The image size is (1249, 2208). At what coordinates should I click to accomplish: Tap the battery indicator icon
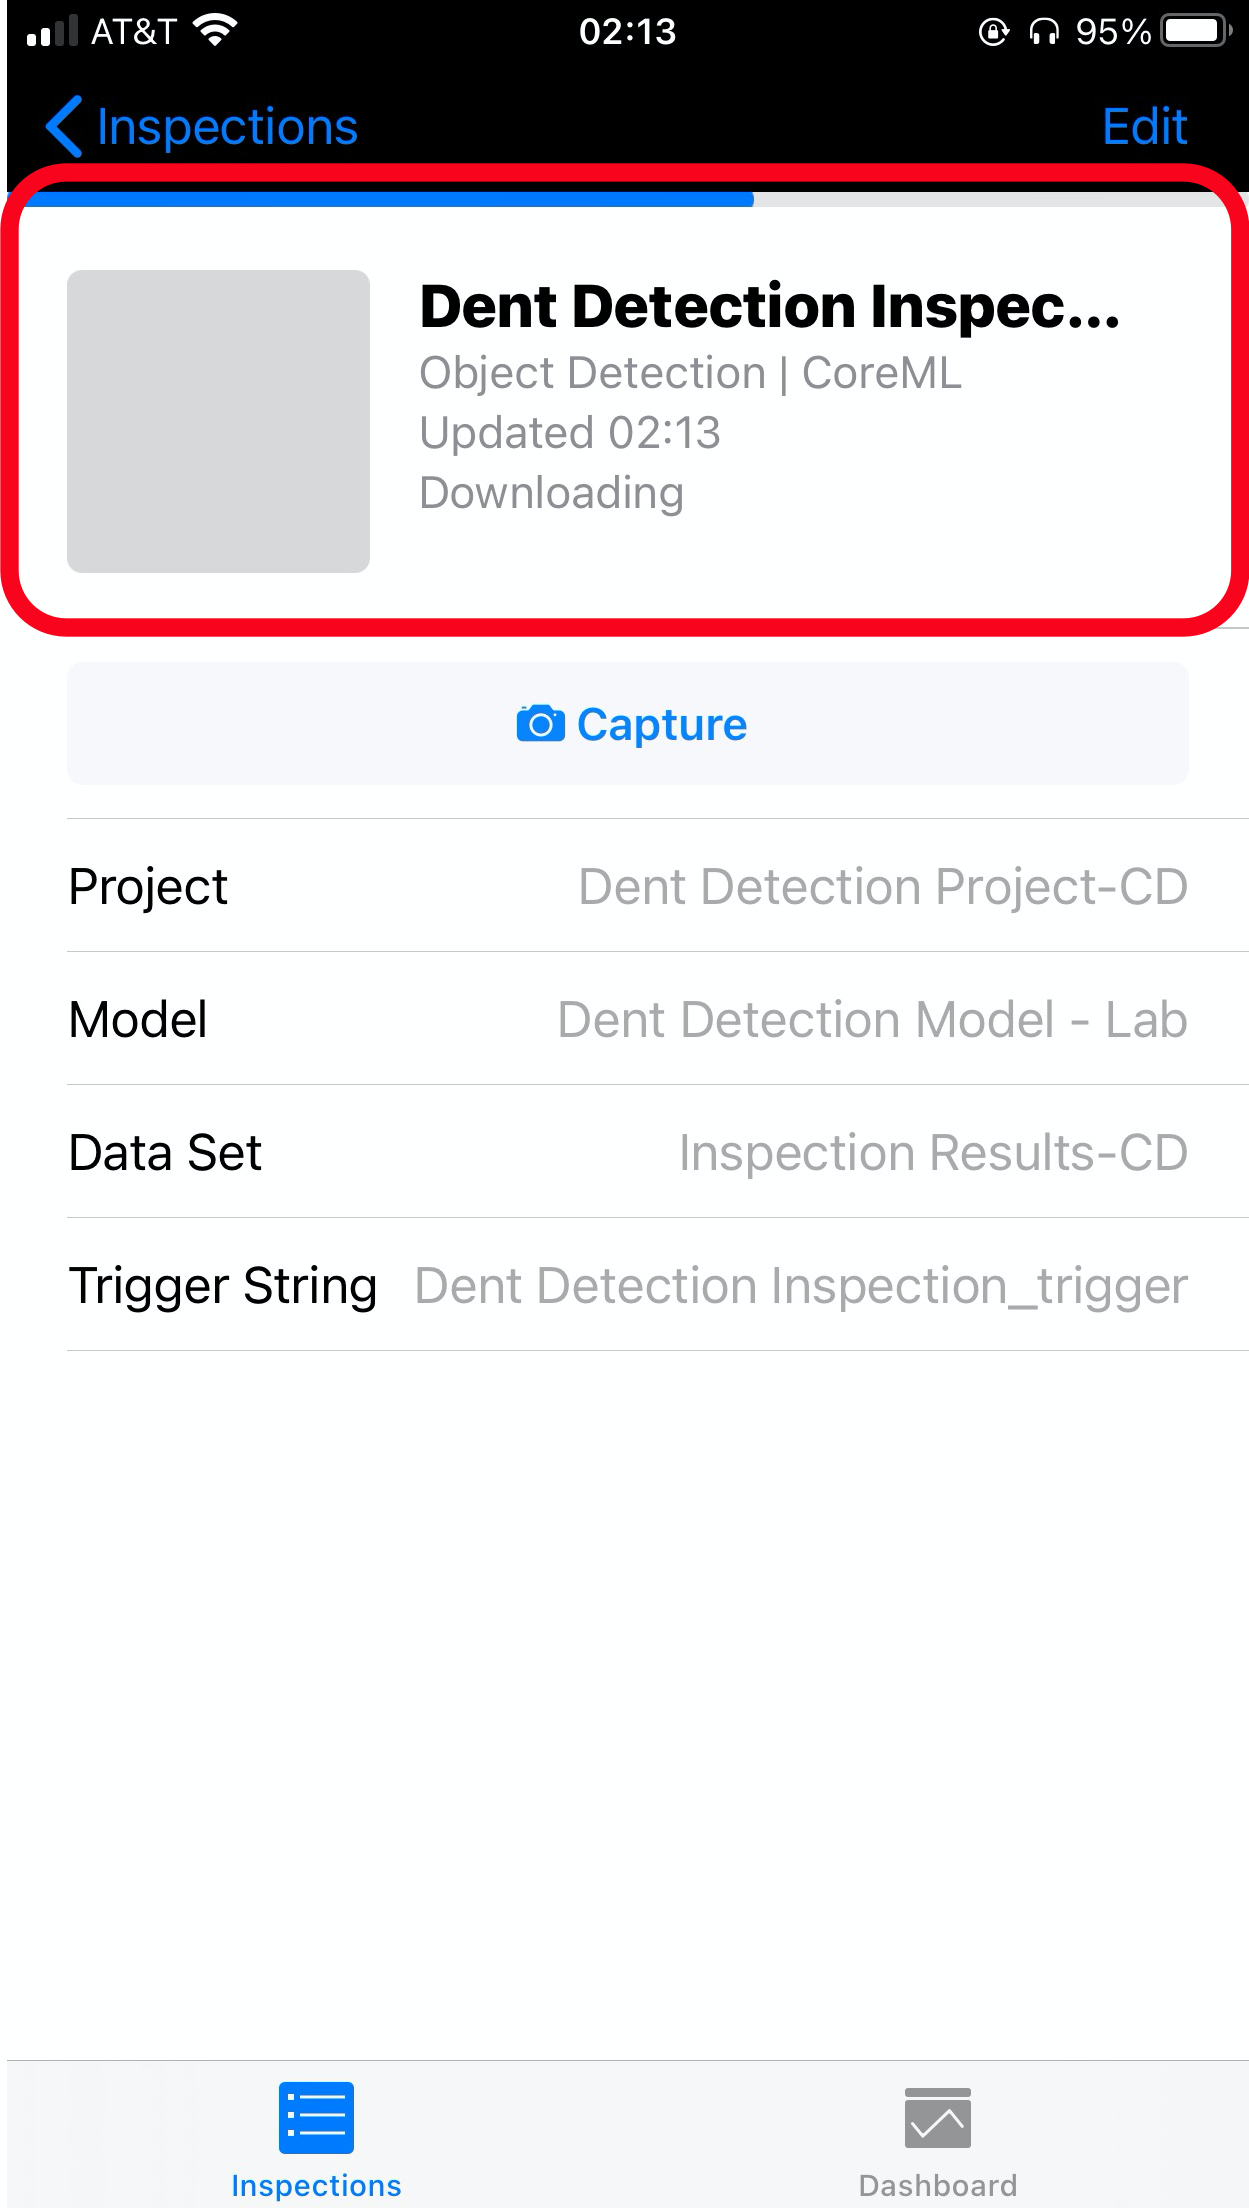click(x=1196, y=31)
